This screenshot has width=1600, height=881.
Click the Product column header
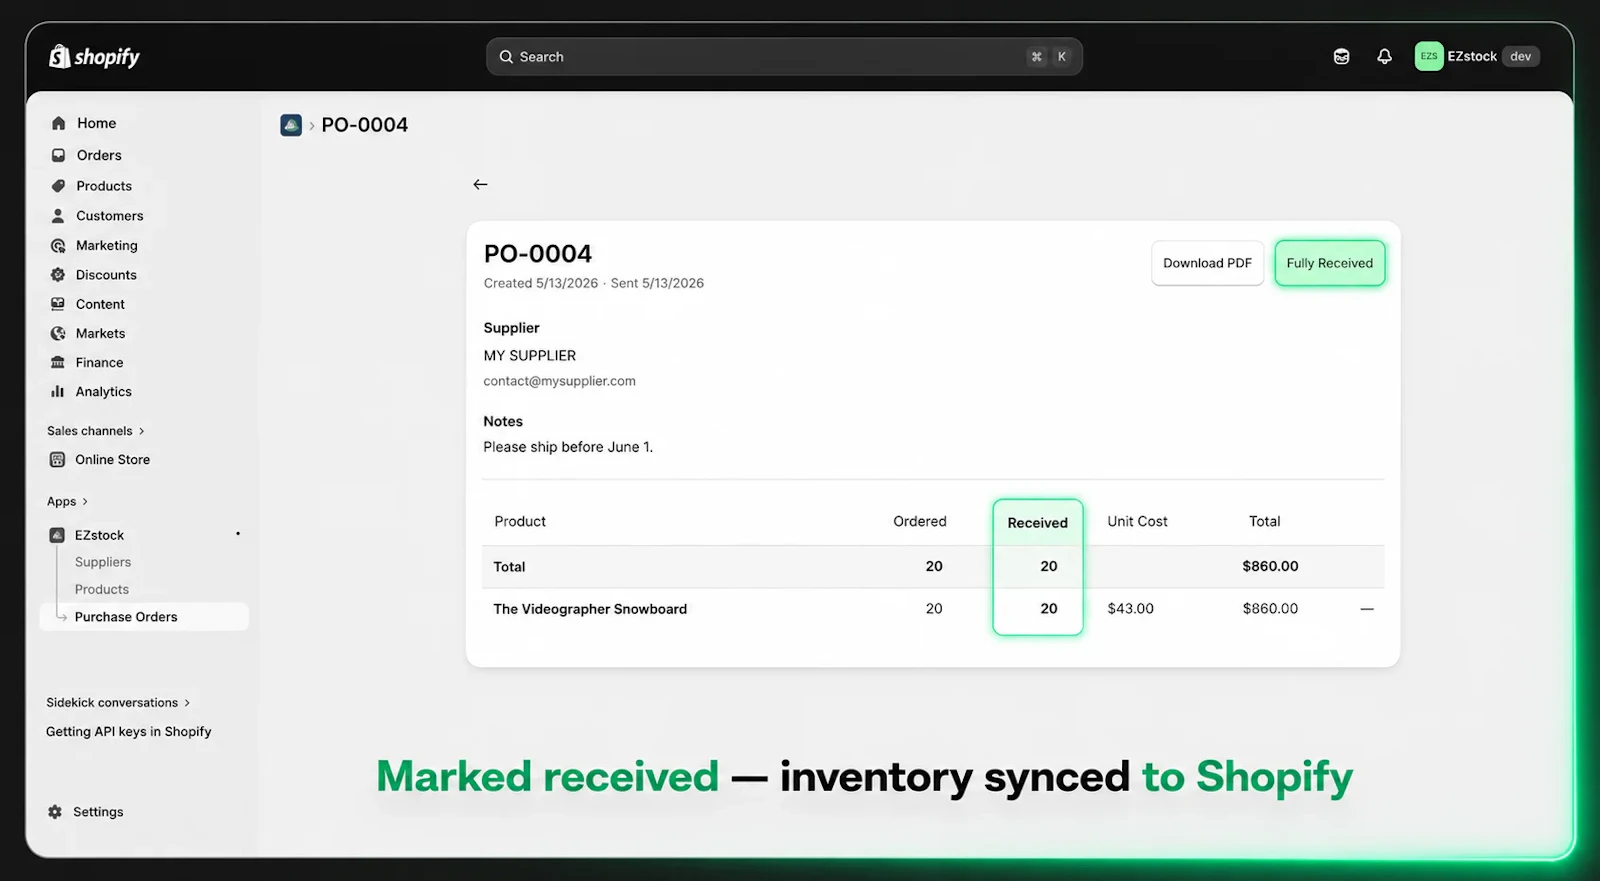tap(520, 522)
